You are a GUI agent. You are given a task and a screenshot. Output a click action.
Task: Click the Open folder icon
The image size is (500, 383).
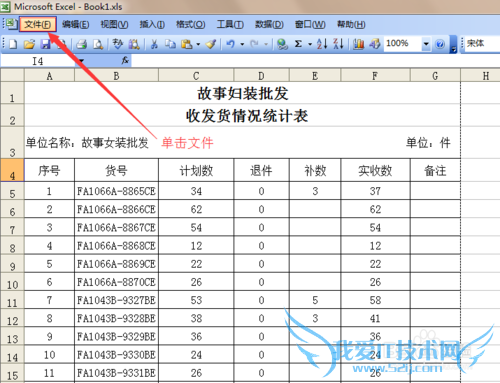click(x=29, y=44)
